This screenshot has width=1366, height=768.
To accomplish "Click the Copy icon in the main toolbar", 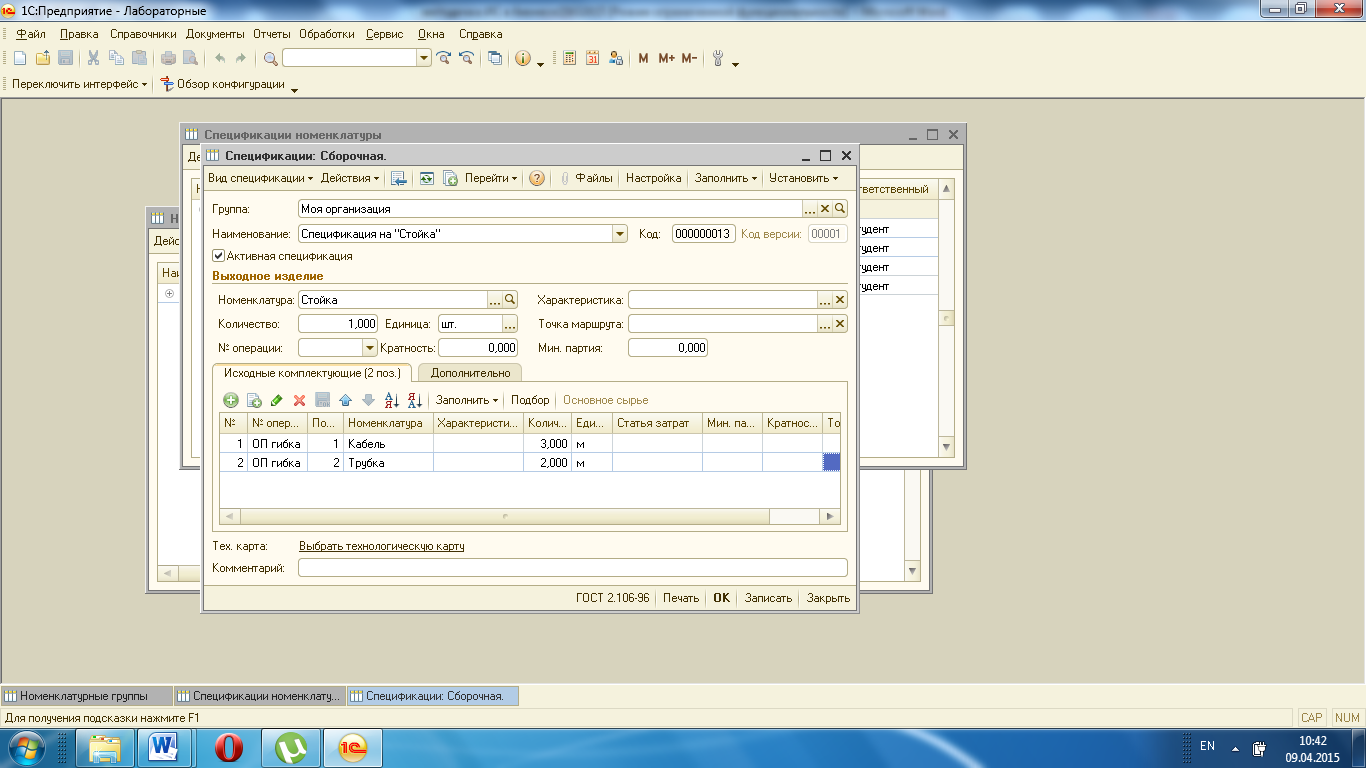I will [116, 58].
